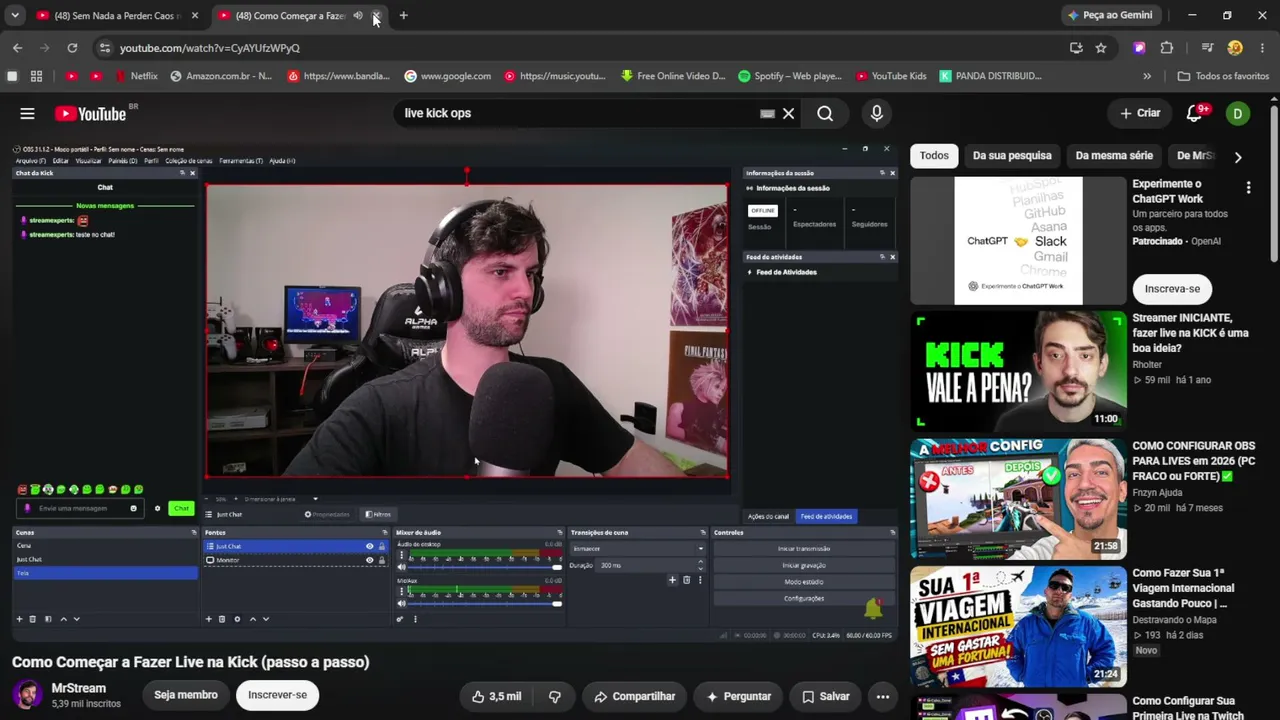This screenshot has height=720, width=1280.
Task: Show more hidden bookmarks
Action: [x=1147, y=76]
